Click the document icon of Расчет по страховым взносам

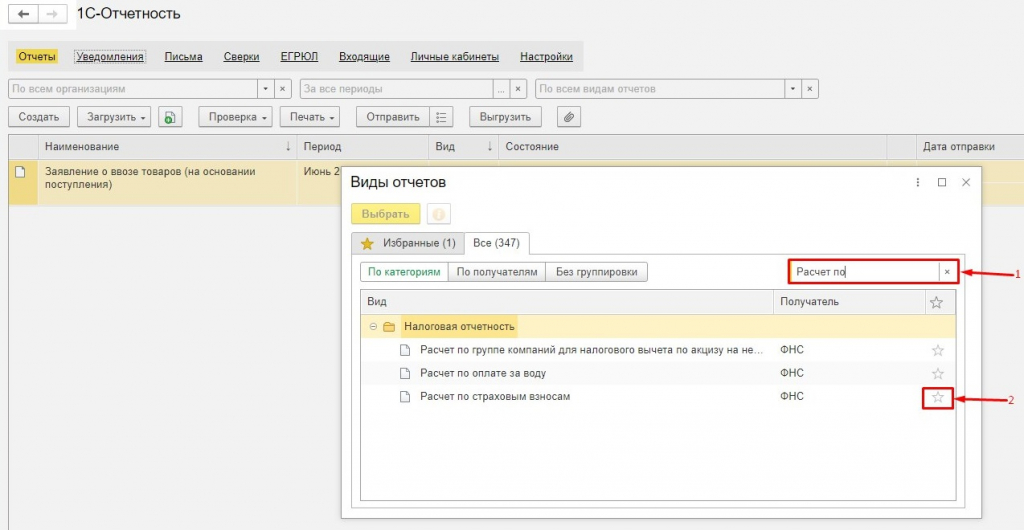coord(406,397)
